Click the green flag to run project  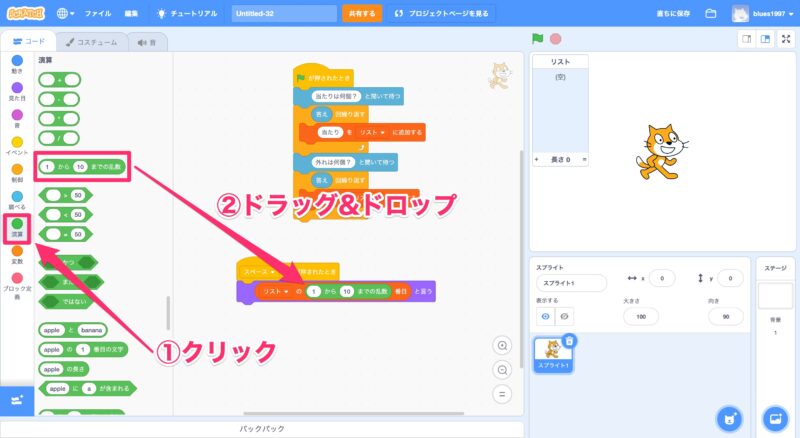(x=537, y=39)
